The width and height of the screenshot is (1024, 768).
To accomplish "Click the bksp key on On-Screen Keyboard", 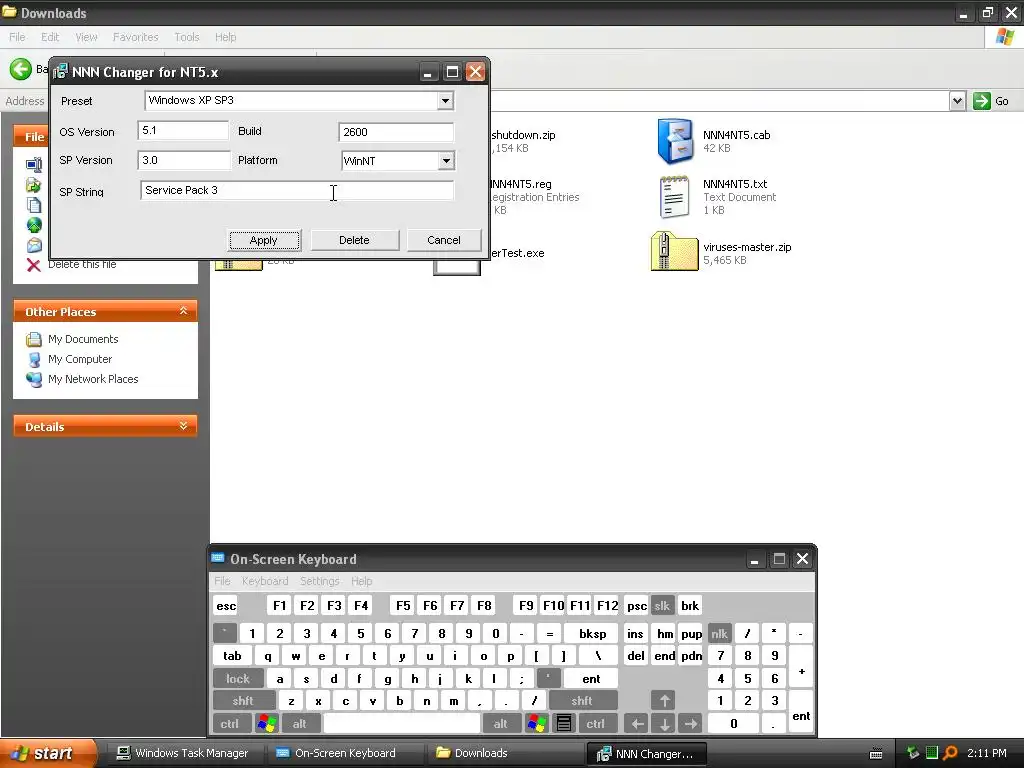I will tap(593, 633).
